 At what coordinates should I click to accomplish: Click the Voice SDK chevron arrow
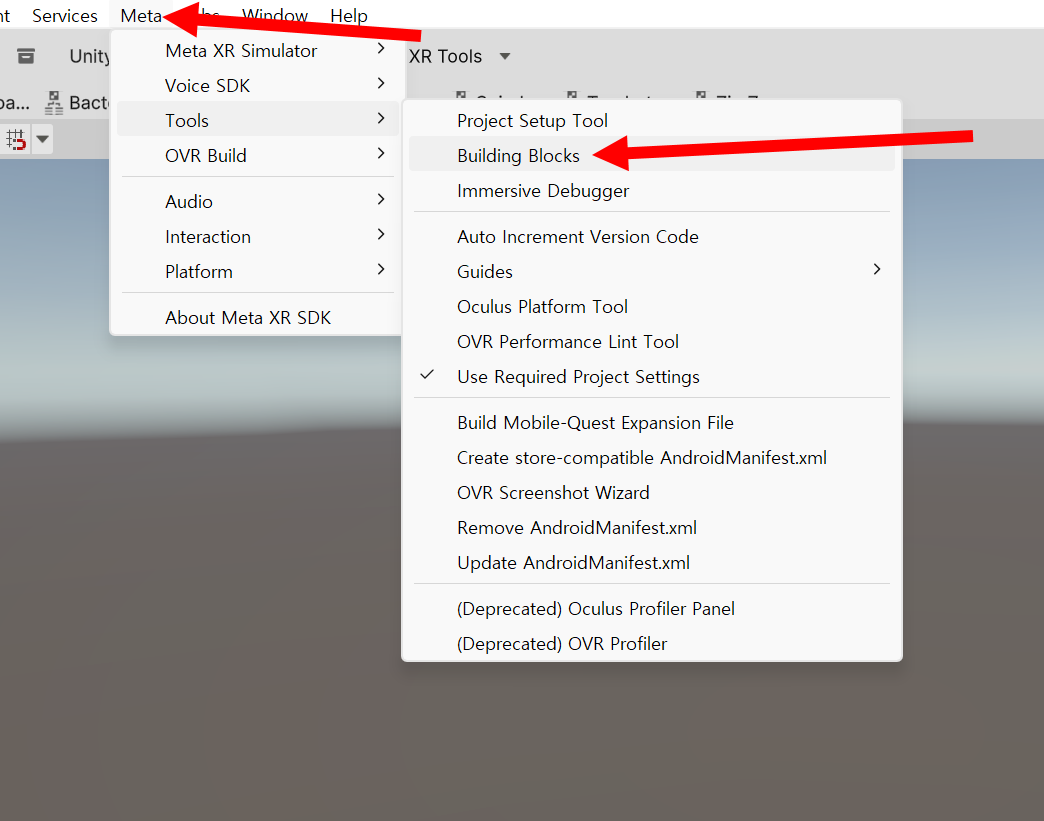click(x=381, y=83)
